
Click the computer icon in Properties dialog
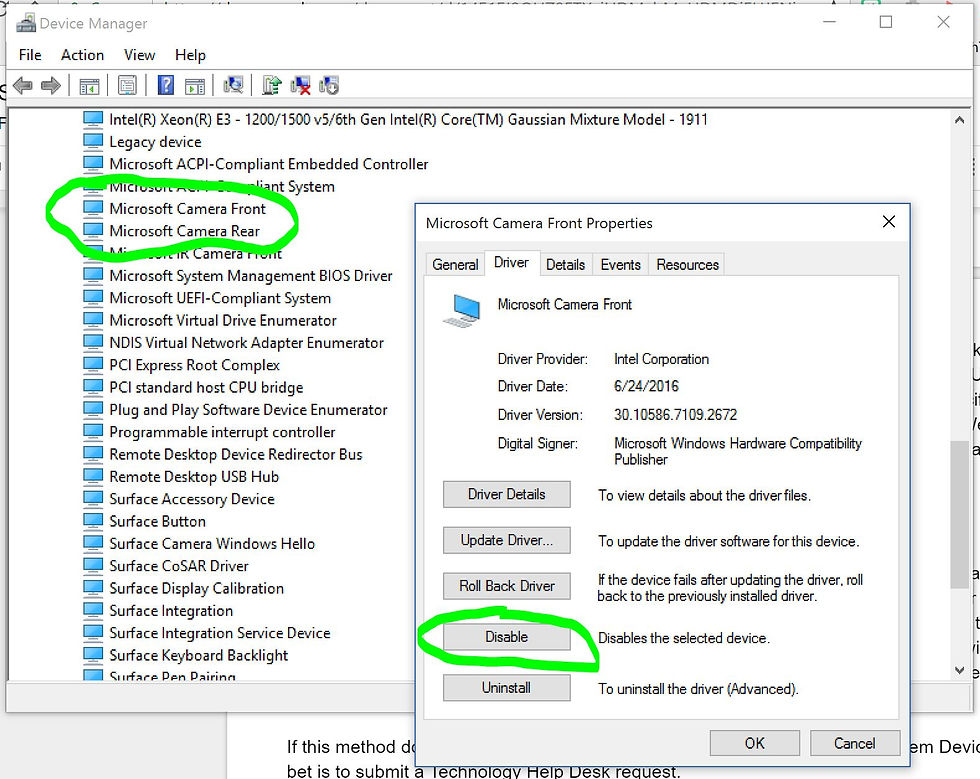tap(461, 310)
